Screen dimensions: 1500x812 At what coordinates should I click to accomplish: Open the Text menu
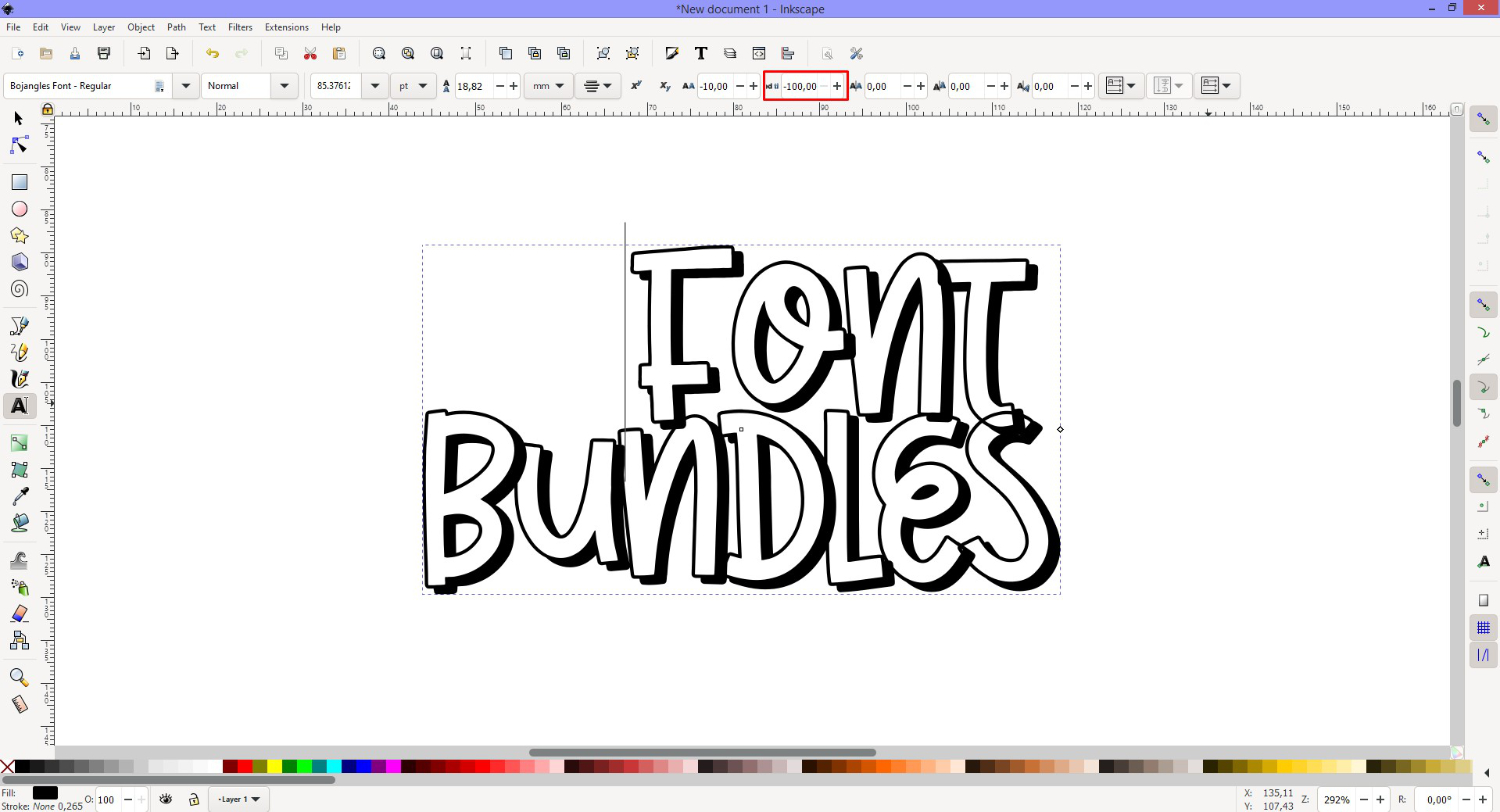207,27
